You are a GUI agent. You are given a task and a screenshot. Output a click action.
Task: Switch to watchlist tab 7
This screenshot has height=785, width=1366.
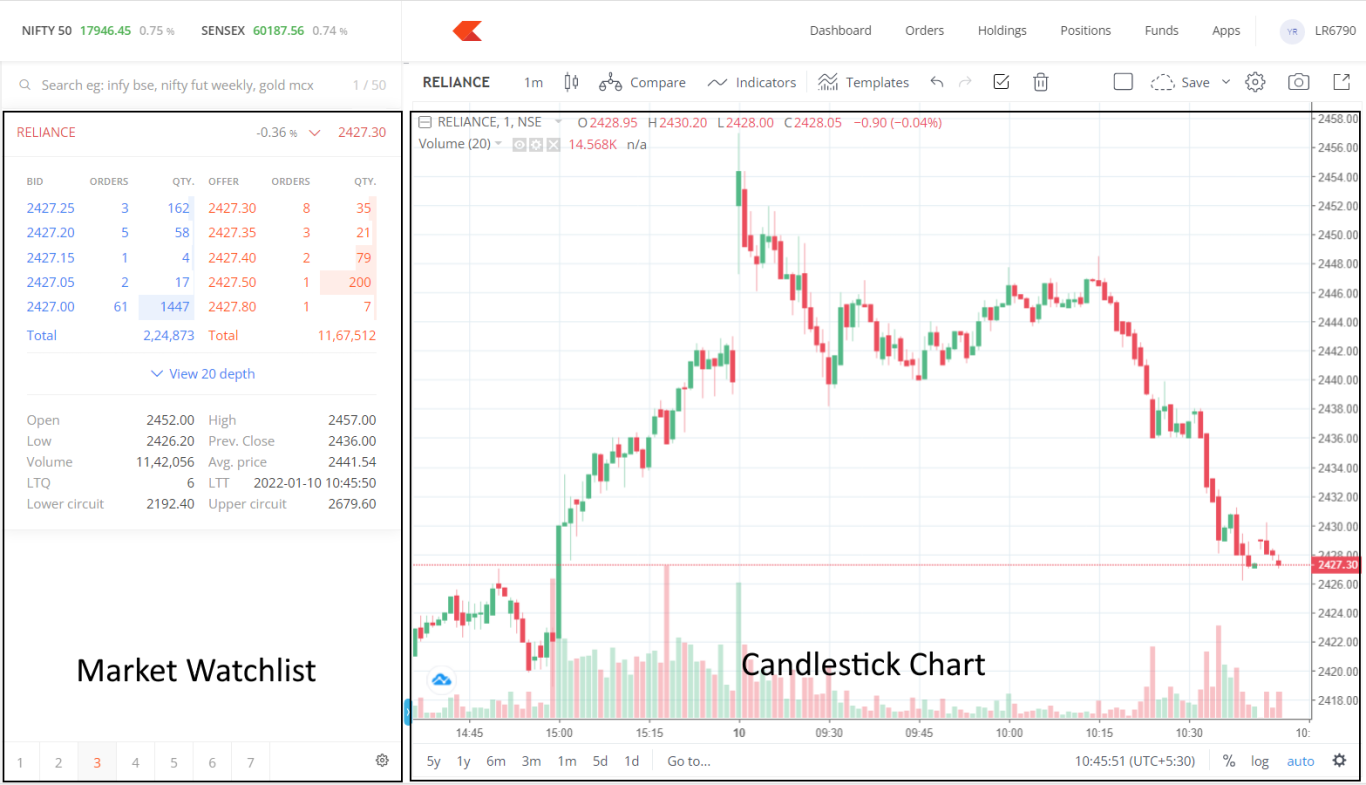pos(250,763)
